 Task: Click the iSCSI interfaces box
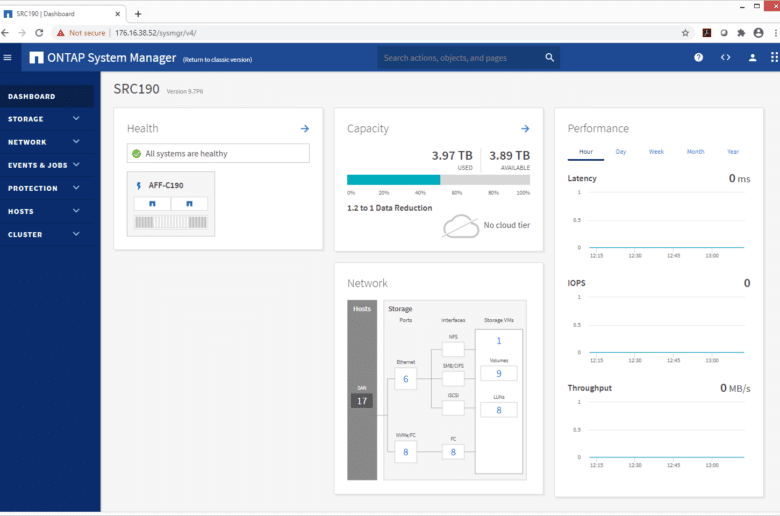tap(453, 408)
